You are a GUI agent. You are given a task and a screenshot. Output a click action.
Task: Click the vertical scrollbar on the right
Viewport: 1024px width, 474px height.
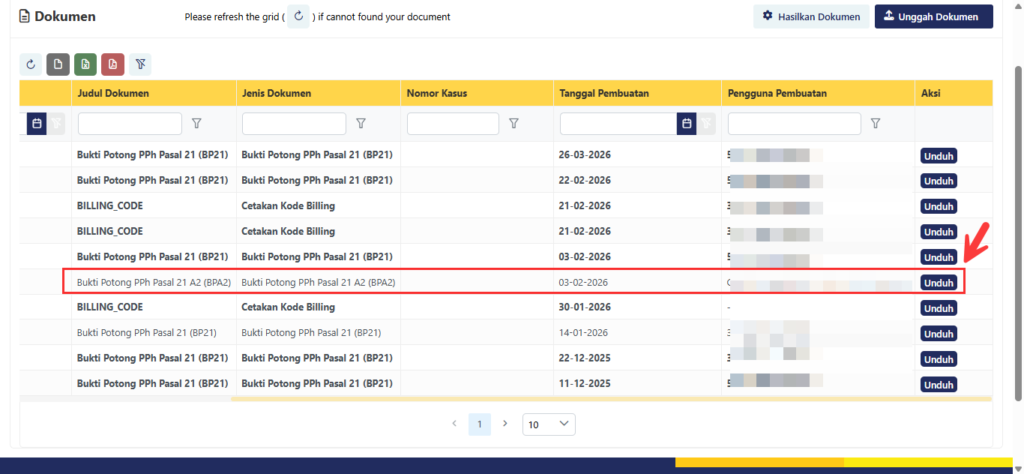(1016, 200)
